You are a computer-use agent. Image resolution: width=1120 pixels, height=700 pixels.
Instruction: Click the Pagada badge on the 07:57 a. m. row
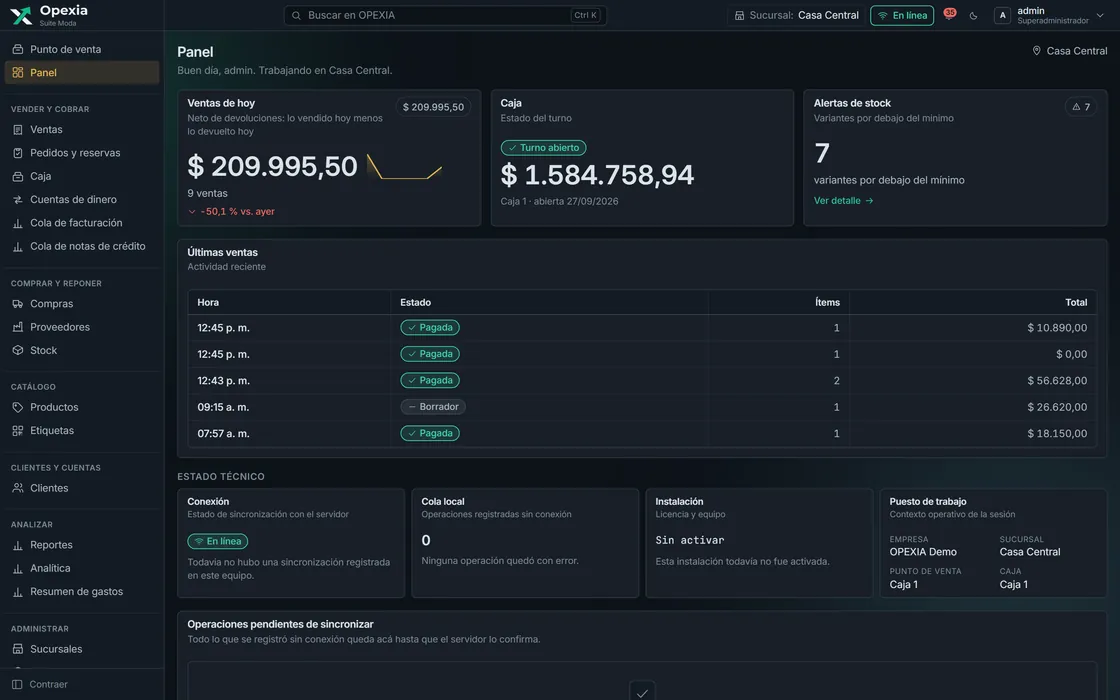click(x=430, y=434)
